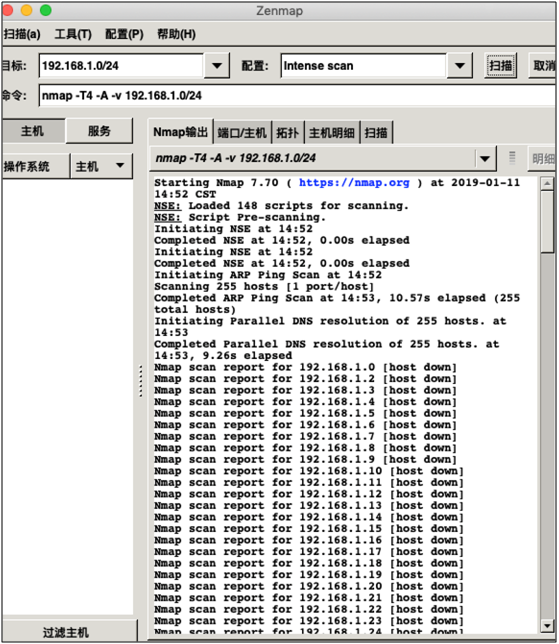Viewport: 559px width, 644px height.
Task: Open the target address dropdown arrow
Action: (x=216, y=66)
